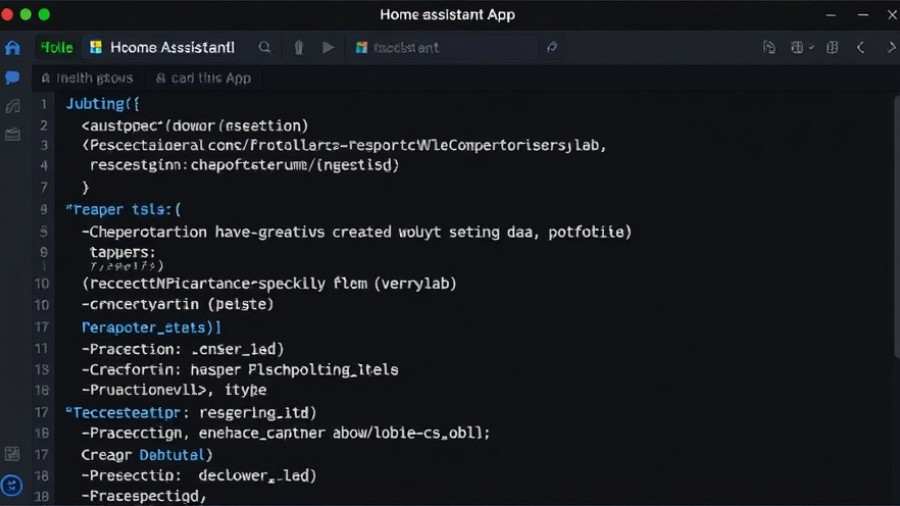Open the home icon in the sidebar
The height and width of the screenshot is (506, 900).
click(13, 48)
